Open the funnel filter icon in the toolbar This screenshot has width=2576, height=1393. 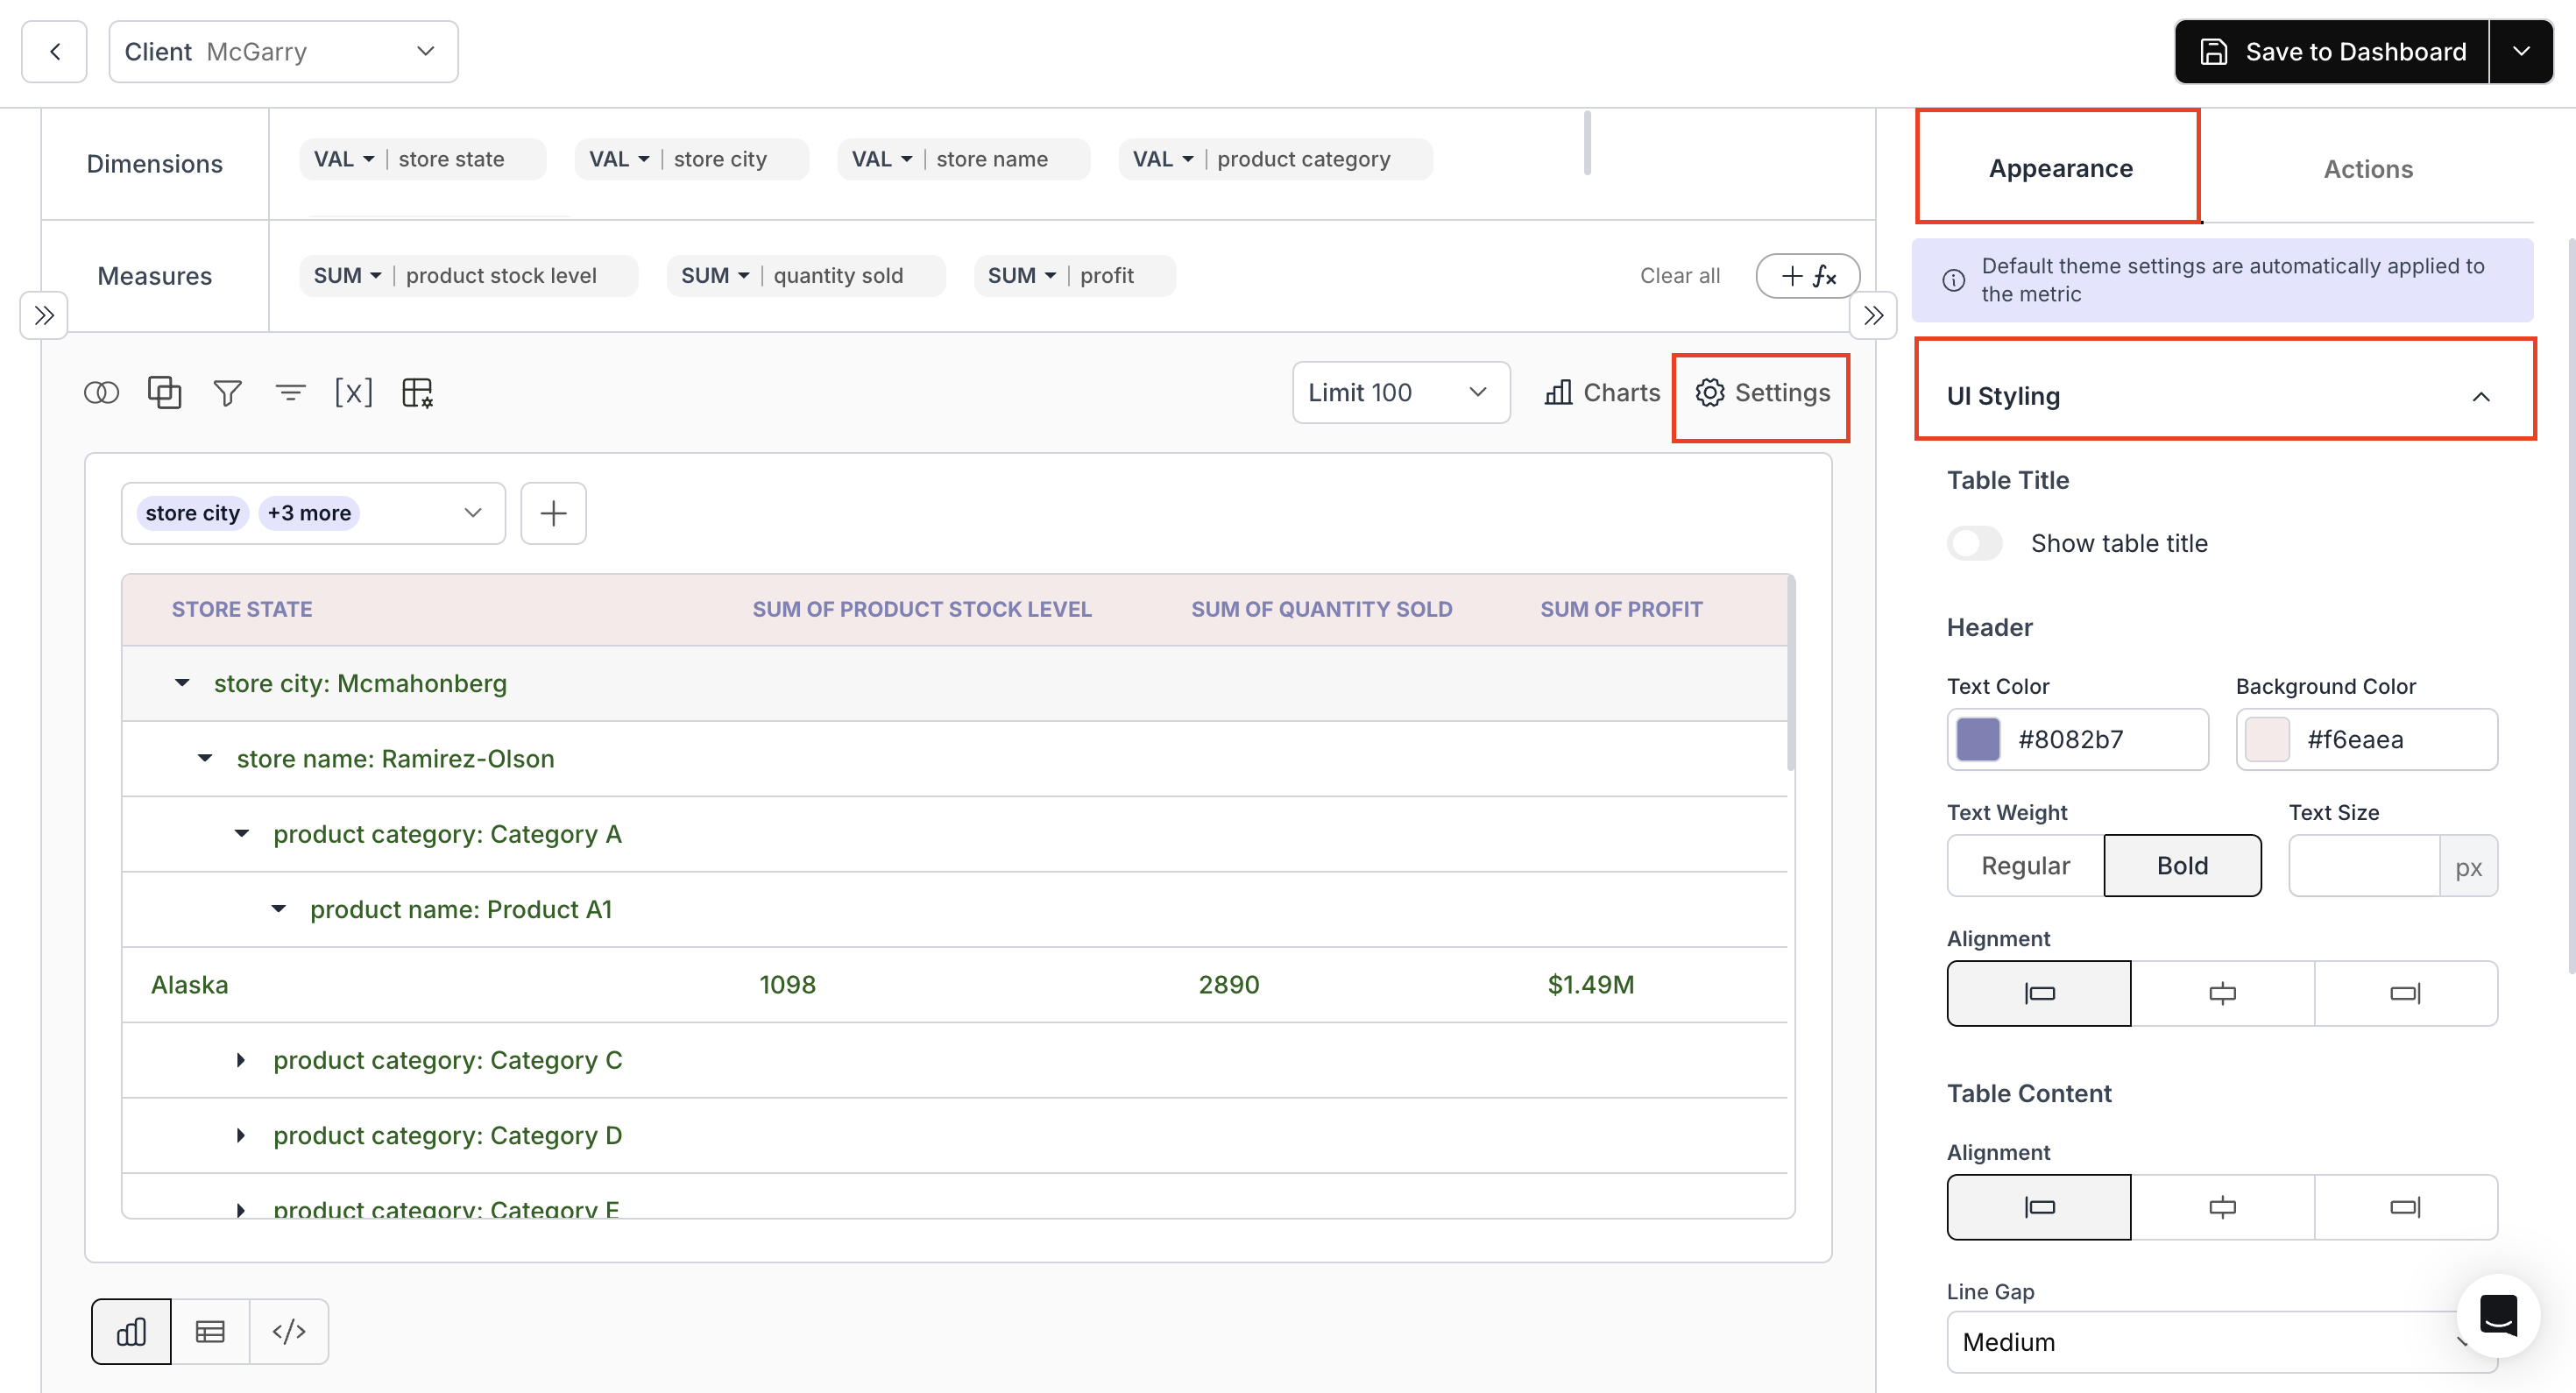pos(227,392)
